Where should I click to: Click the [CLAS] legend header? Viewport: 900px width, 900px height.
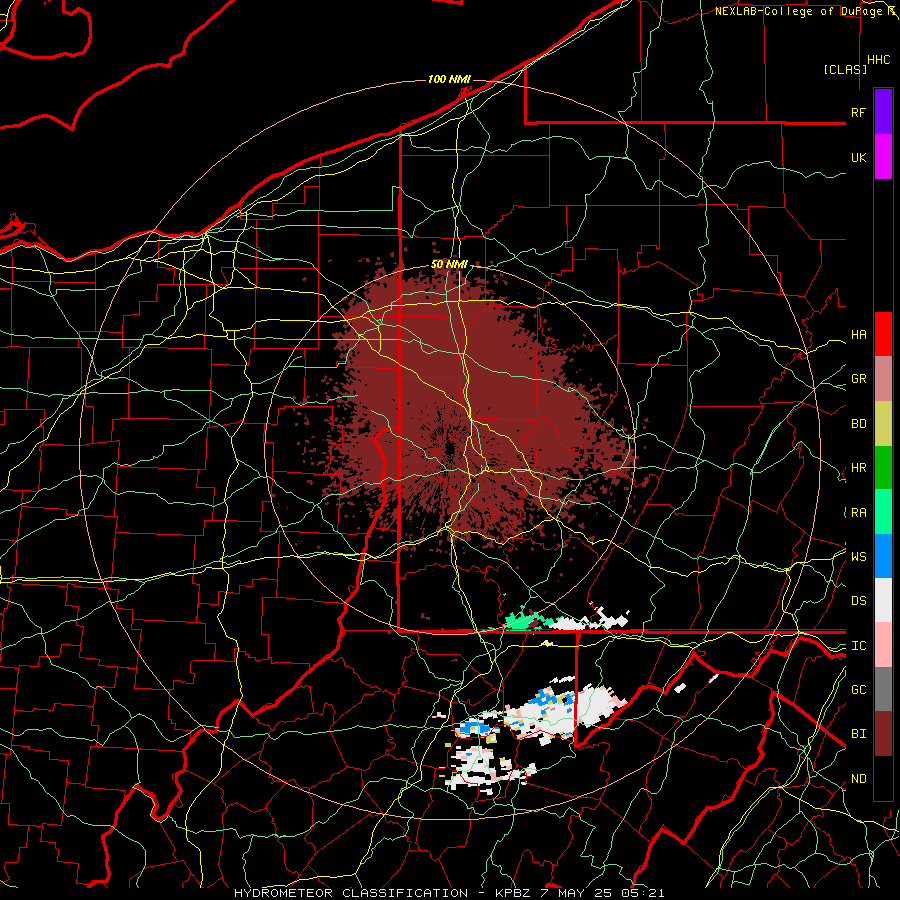pyautogui.click(x=845, y=69)
